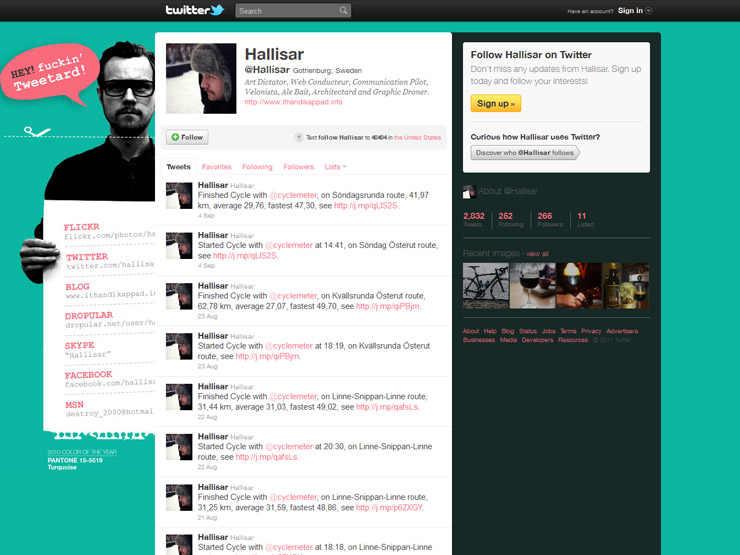Open the Sign in dropdown arrow

[649, 10]
